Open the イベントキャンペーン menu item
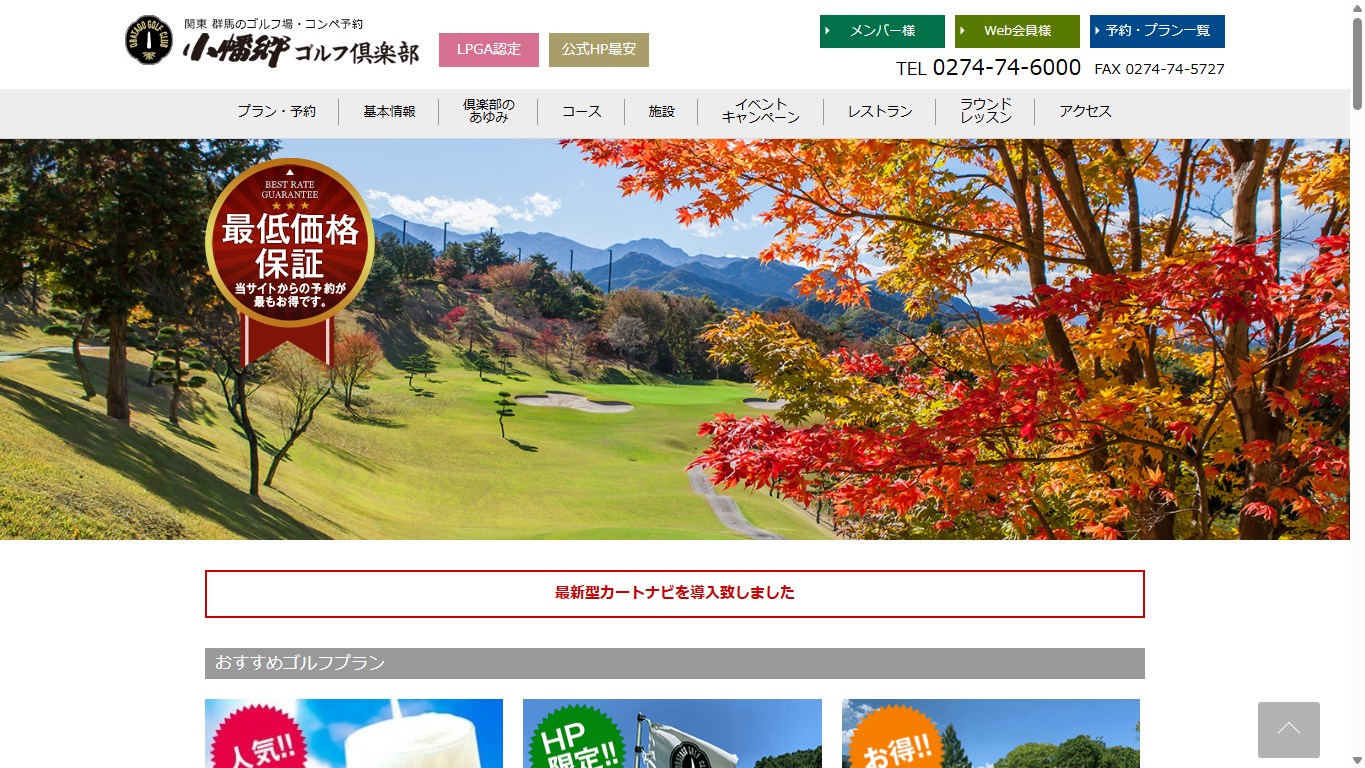Viewport: 1365px width, 768px height. (x=761, y=111)
